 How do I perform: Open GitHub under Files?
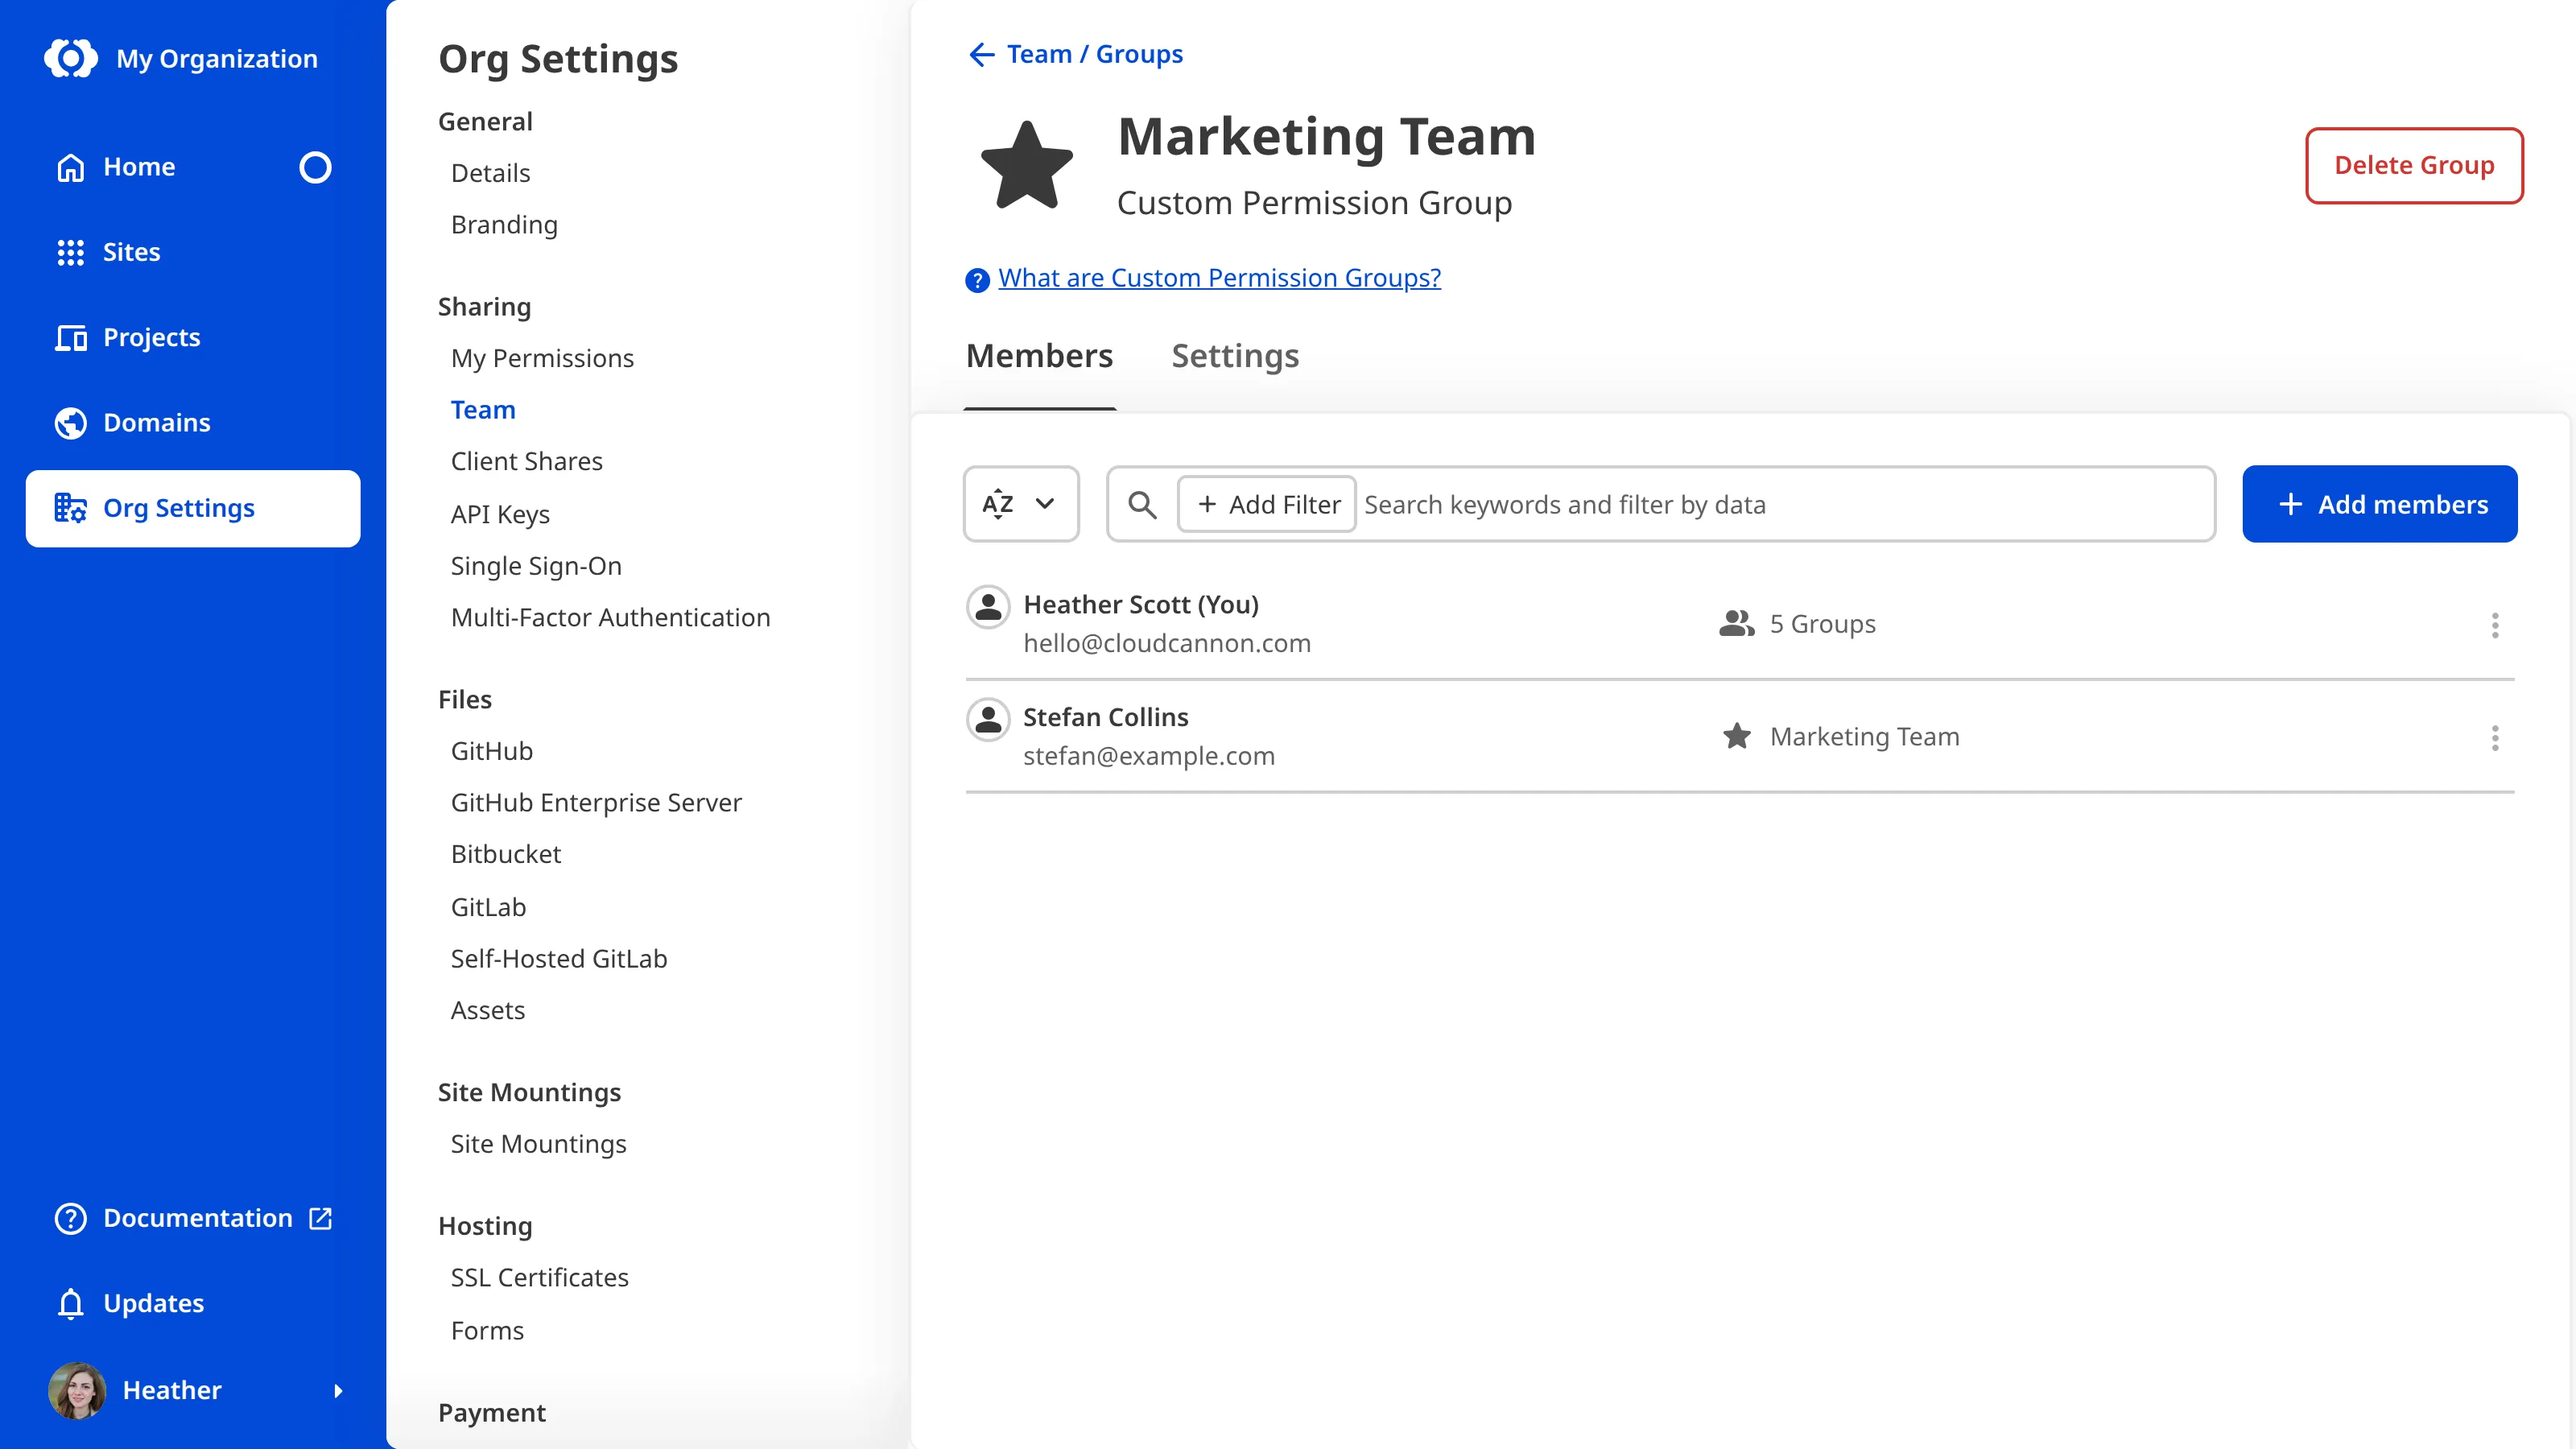click(491, 751)
